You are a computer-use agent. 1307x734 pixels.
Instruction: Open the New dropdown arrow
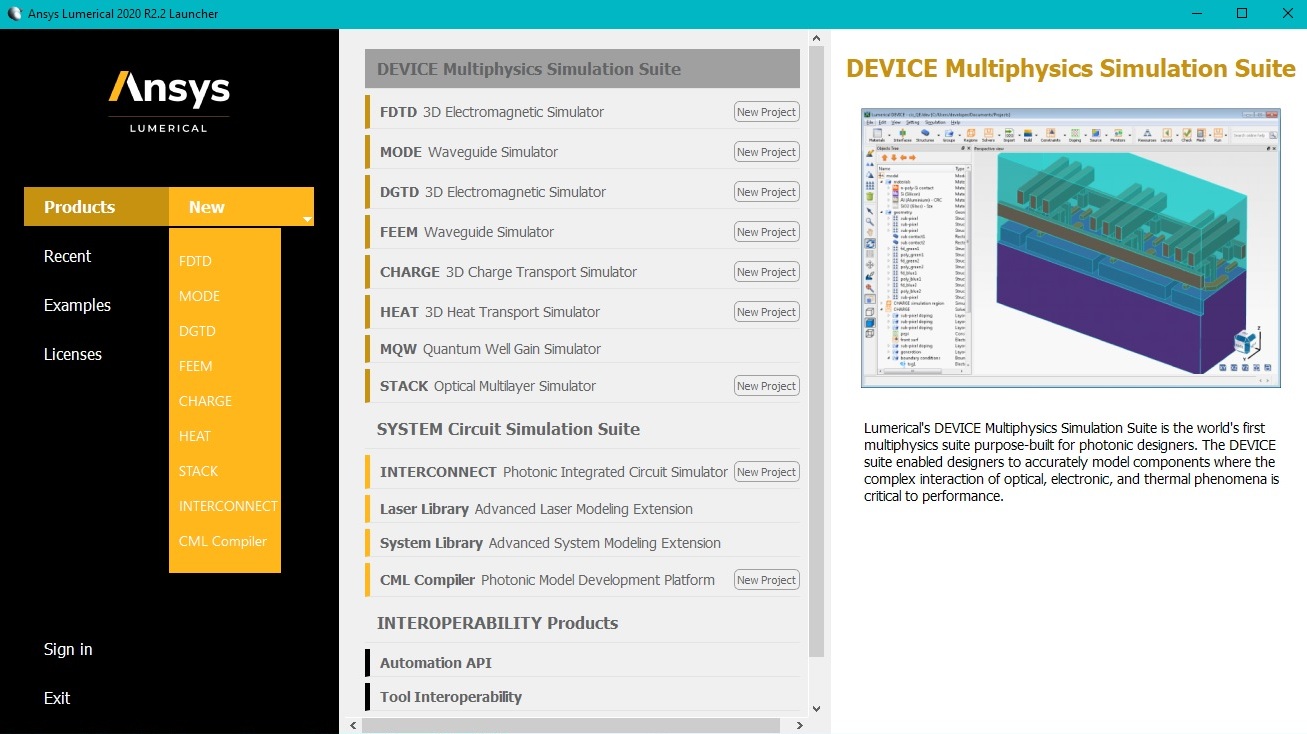[307, 218]
